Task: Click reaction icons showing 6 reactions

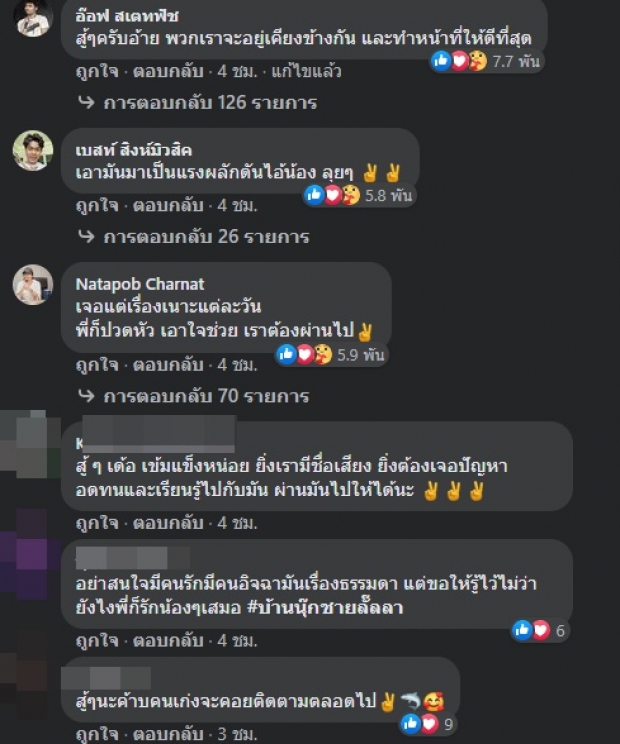Action: pos(540,631)
